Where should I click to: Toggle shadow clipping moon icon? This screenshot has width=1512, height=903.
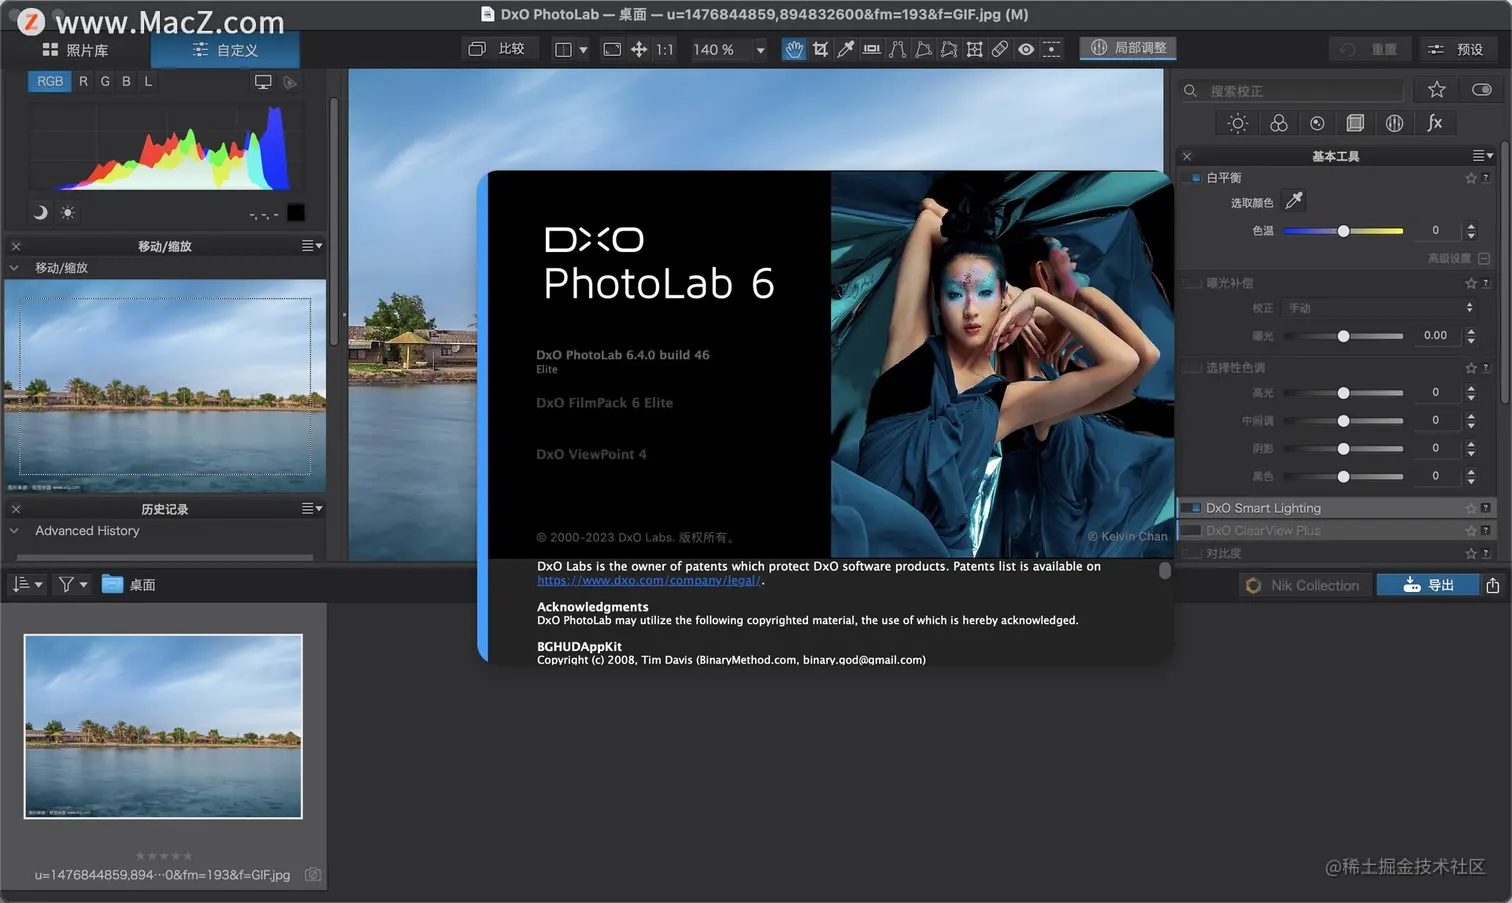click(40, 212)
